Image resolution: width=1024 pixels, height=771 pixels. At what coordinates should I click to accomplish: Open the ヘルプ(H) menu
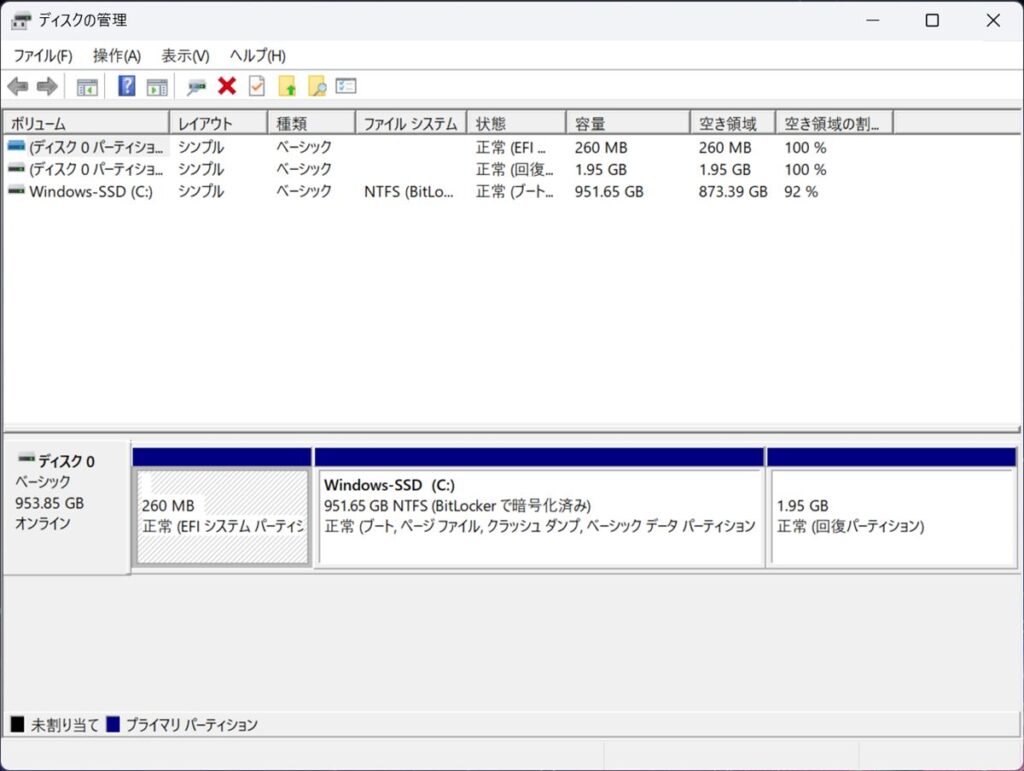[257, 56]
